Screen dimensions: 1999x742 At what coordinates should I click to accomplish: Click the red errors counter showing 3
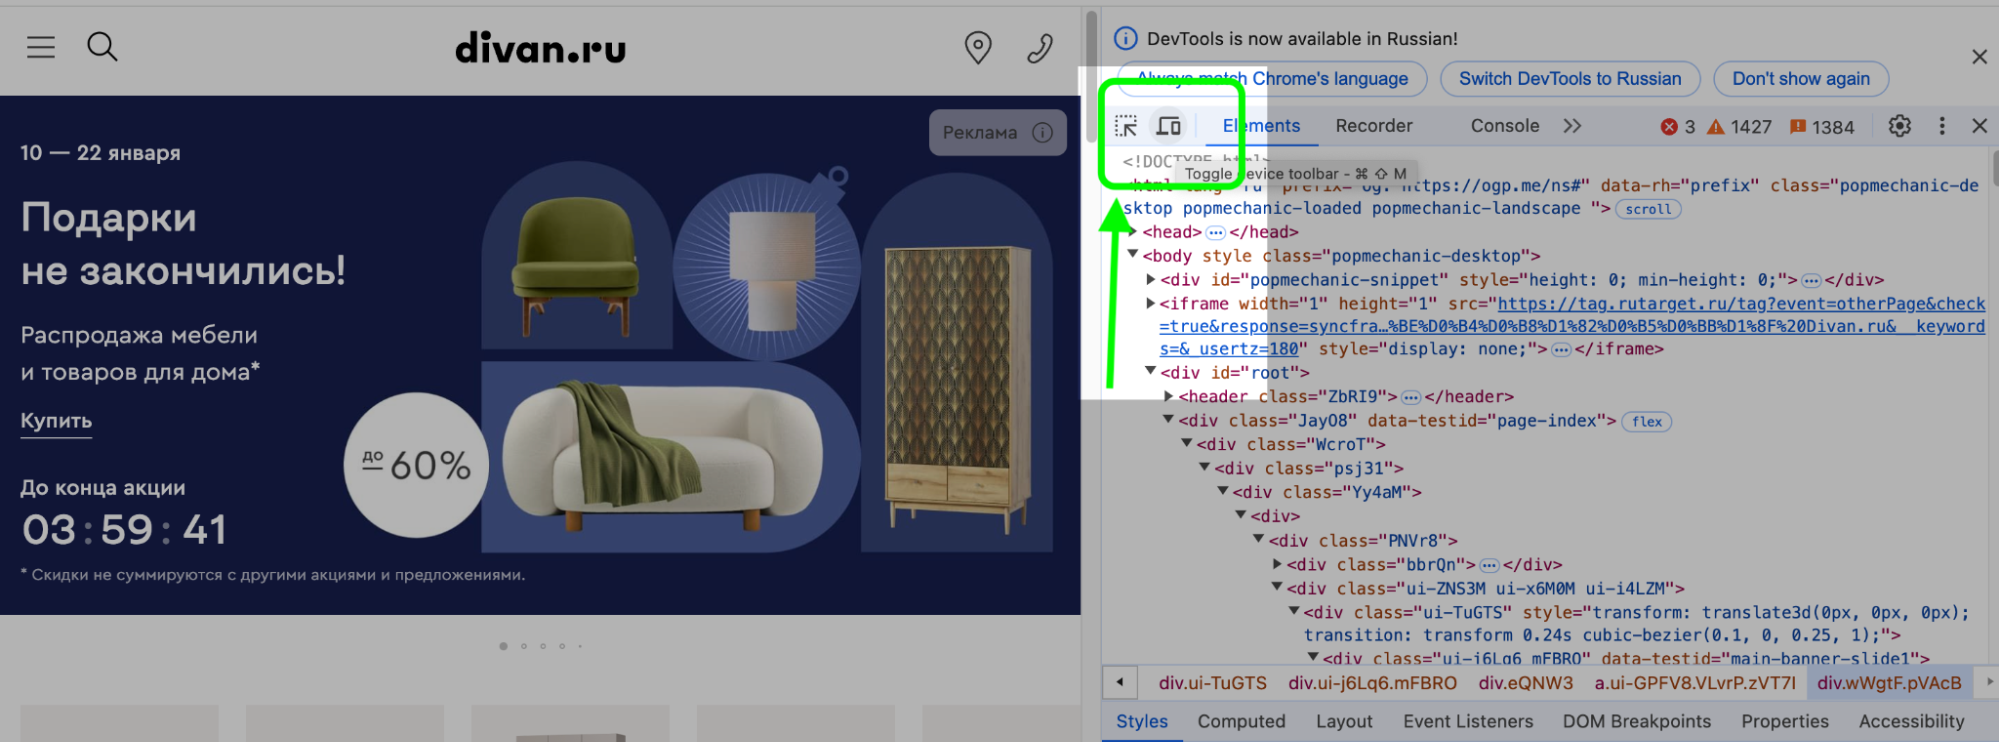(x=1678, y=127)
